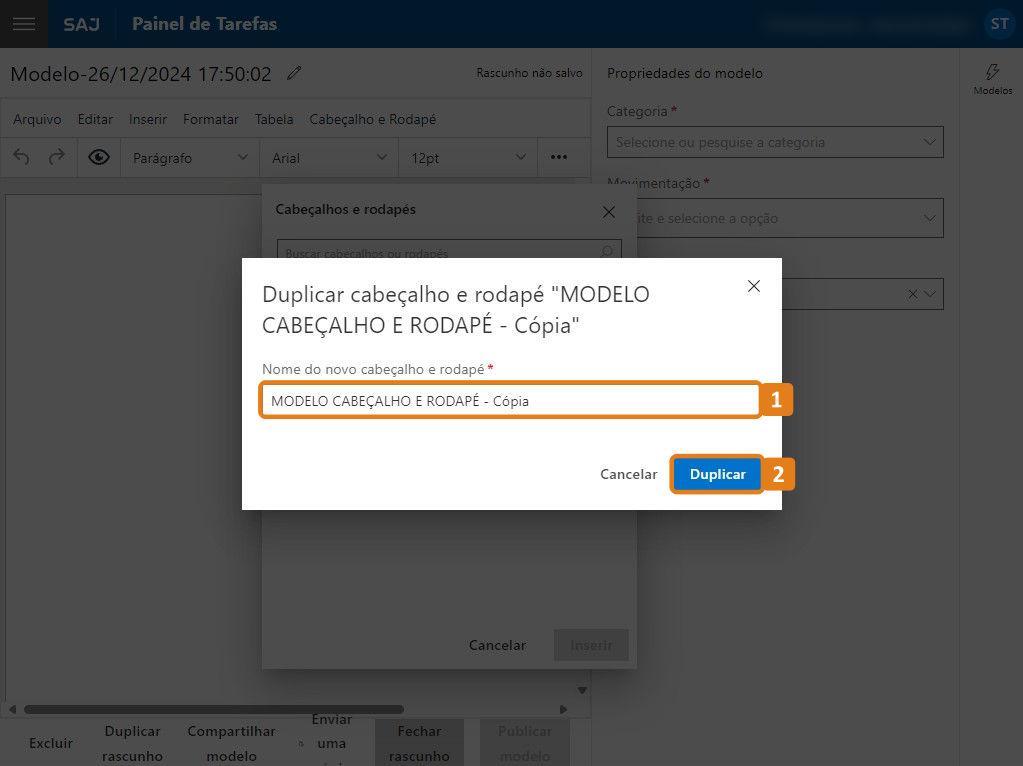Click the ST user avatar
This screenshot has width=1023, height=766.
pos(998,23)
